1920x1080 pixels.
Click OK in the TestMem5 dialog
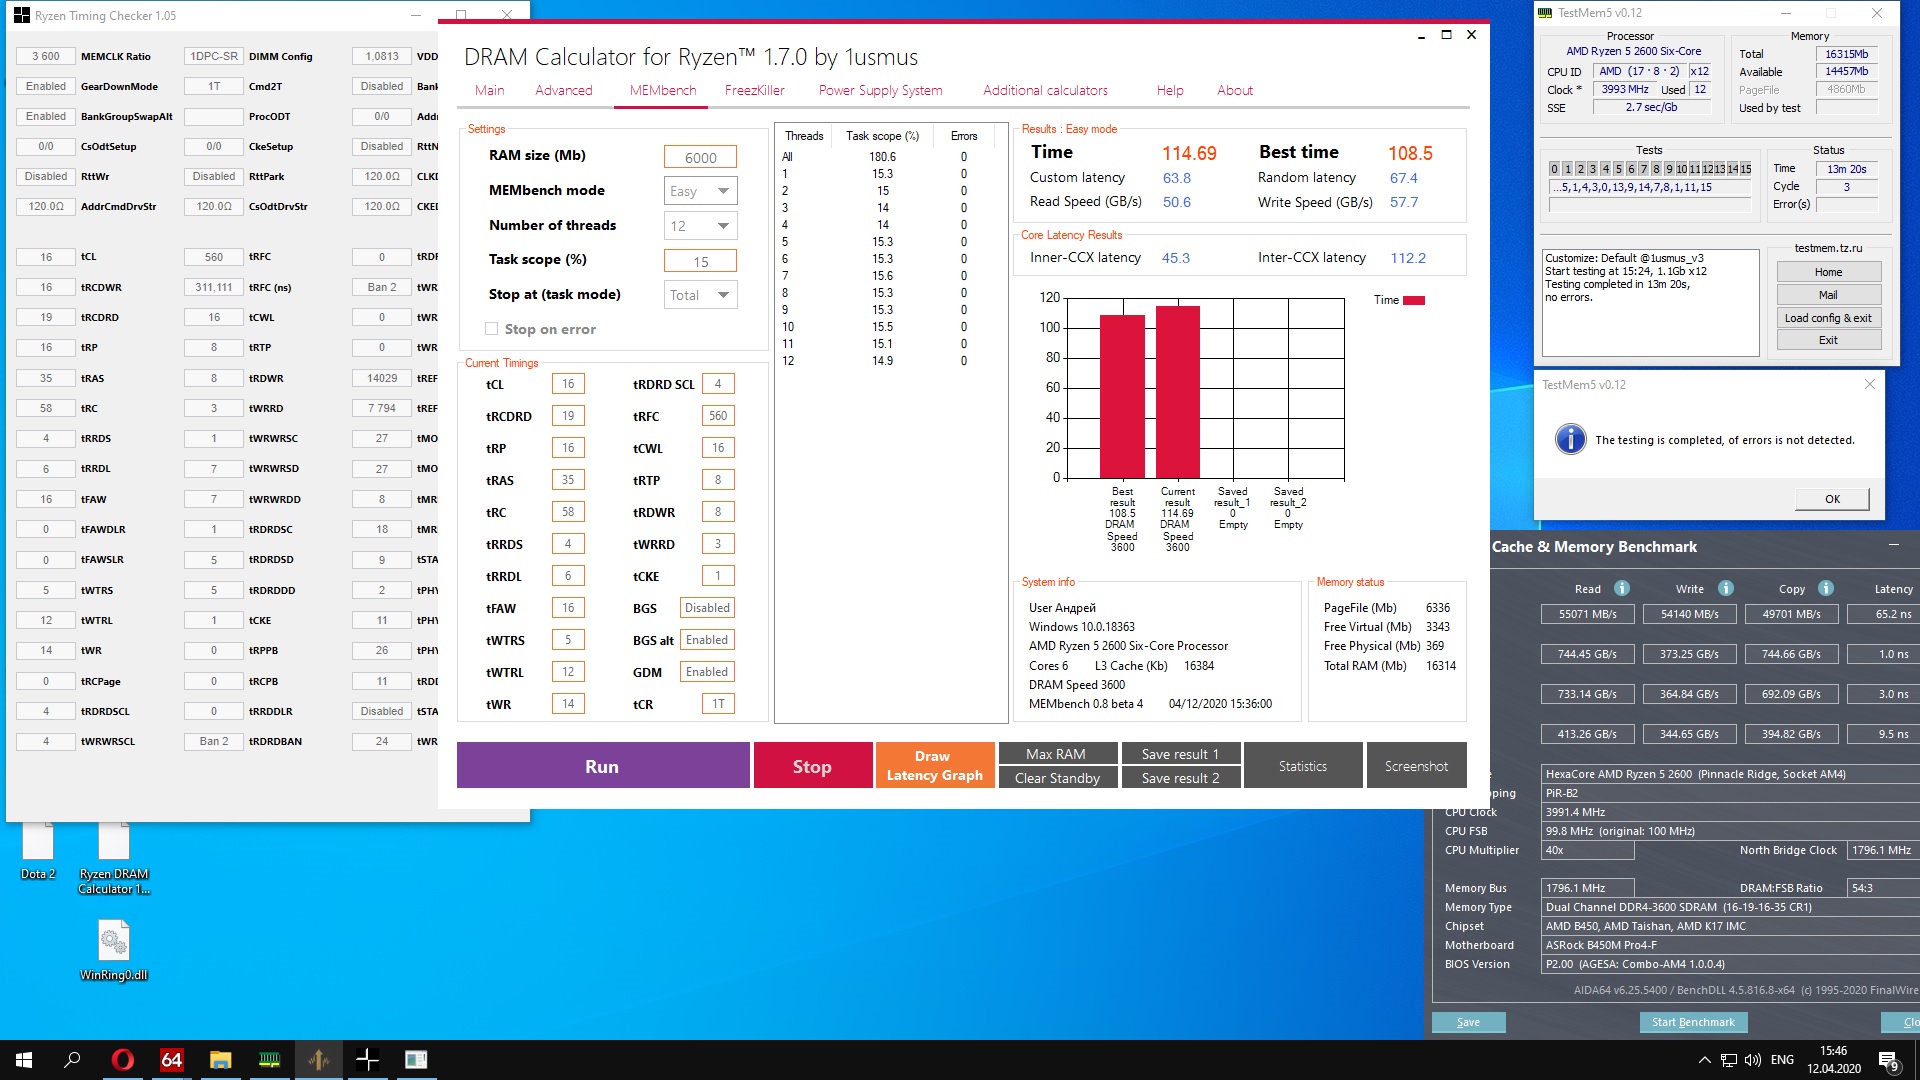[1831, 499]
